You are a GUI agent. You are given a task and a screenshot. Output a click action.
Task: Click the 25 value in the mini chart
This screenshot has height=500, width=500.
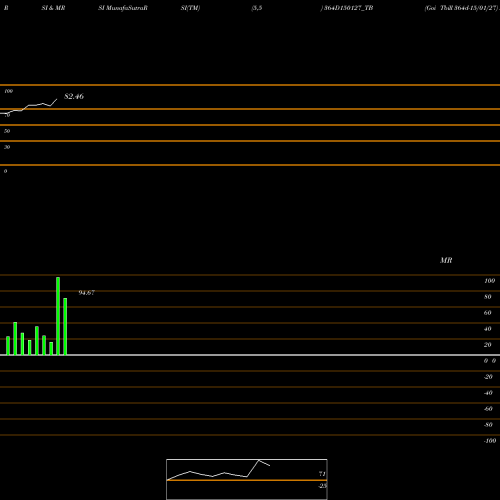pos(323,486)
